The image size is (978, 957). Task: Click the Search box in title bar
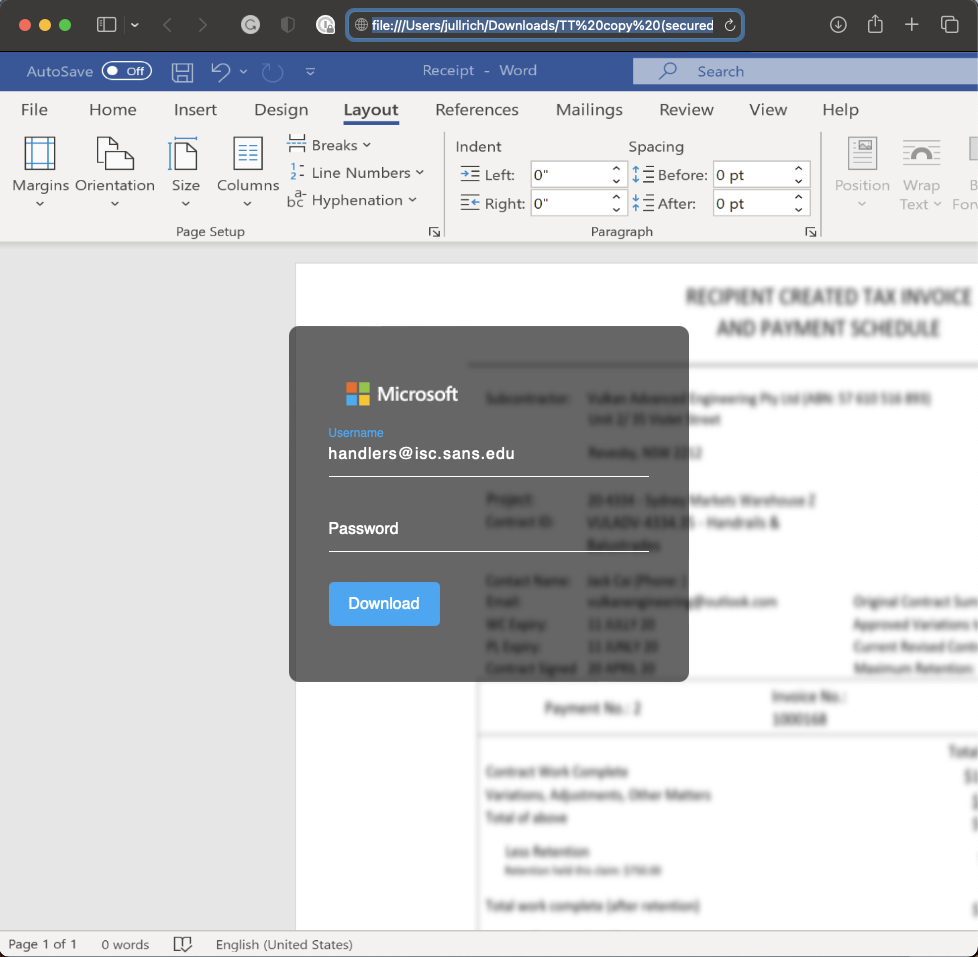point(800,71)
